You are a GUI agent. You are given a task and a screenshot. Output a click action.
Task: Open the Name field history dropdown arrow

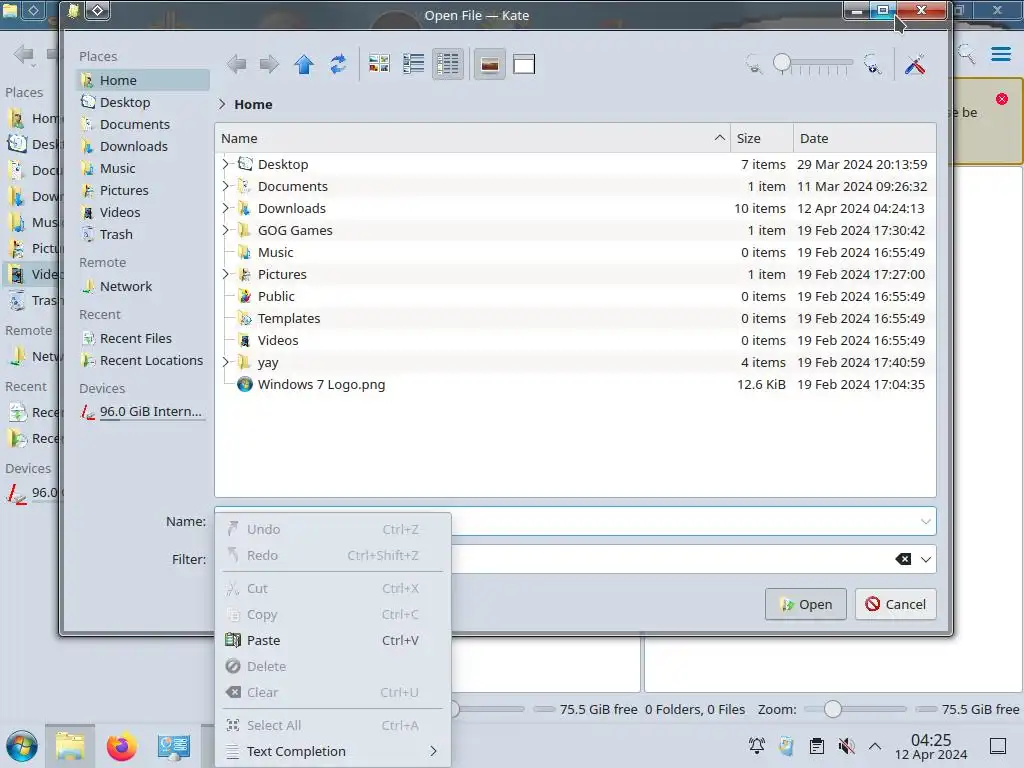(x=925, y=521)
